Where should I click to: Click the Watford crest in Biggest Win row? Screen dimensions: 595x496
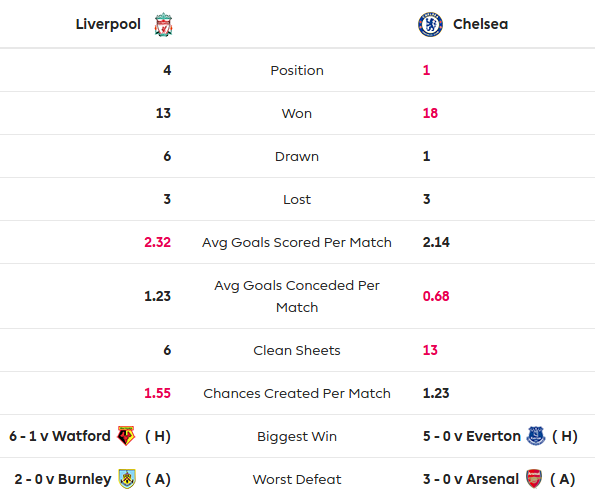coord(126,436)
